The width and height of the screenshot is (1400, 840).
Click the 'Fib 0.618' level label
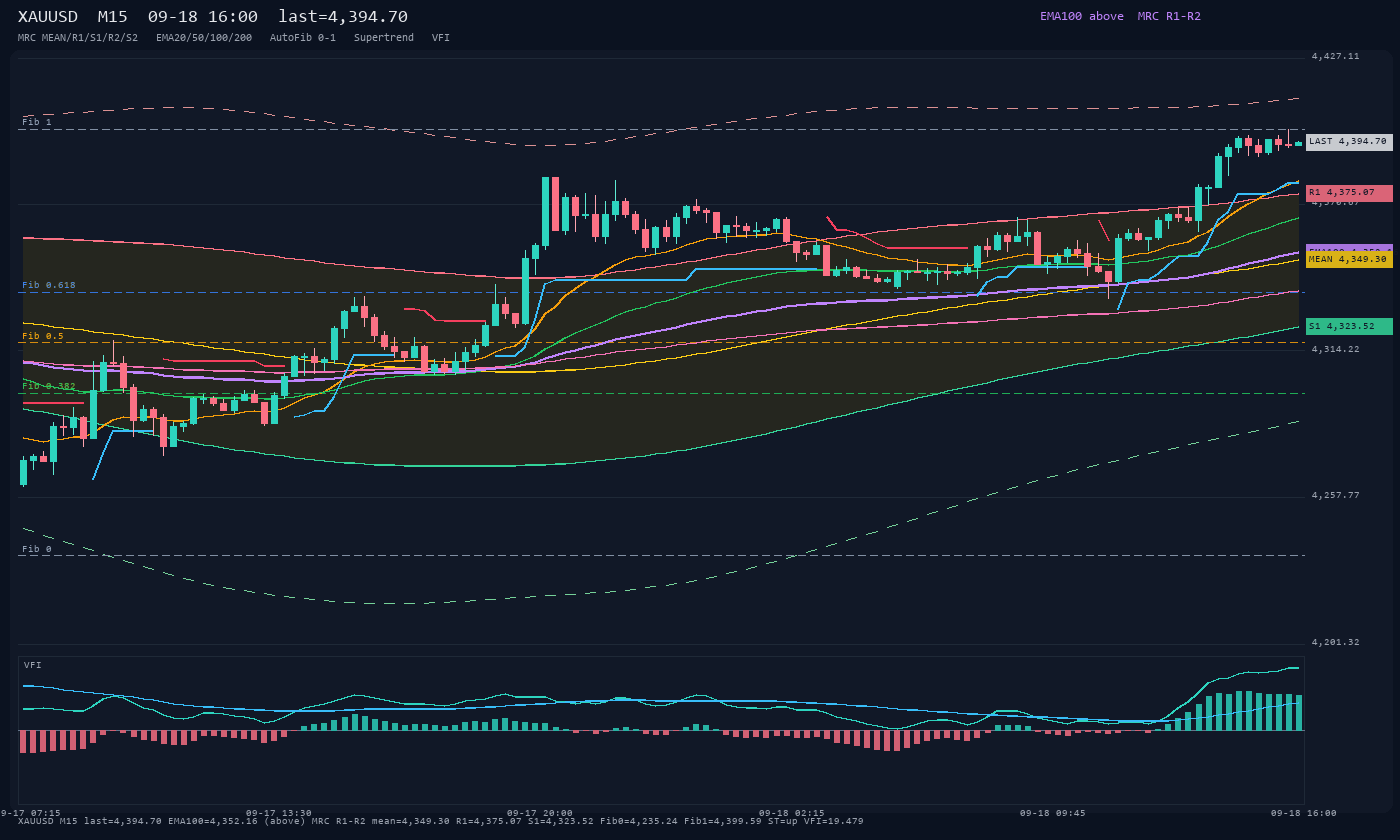(x=49, y=285)
